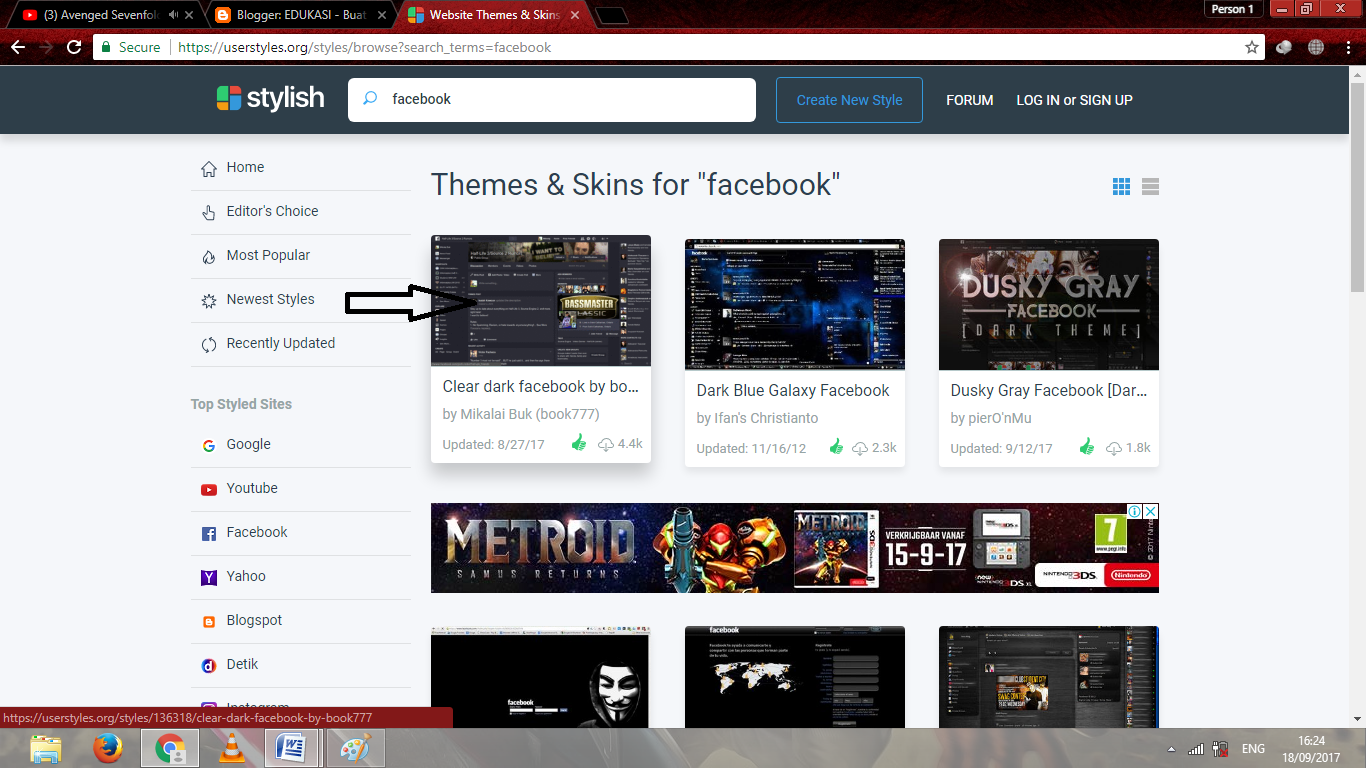Open the FORUM page

click(x=970, y=100)
